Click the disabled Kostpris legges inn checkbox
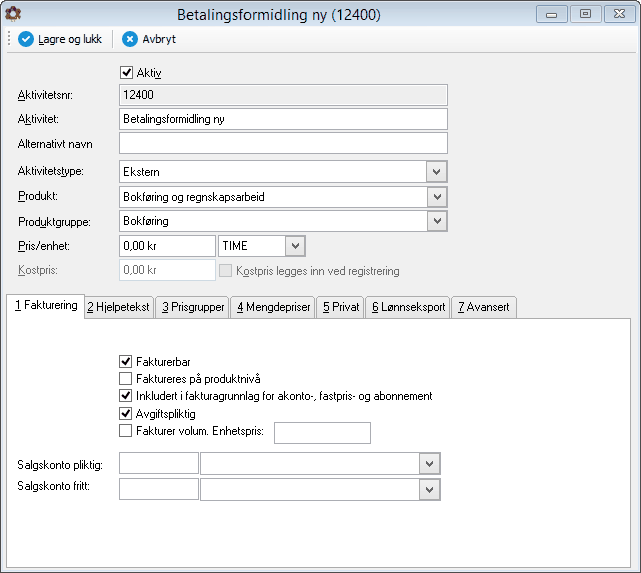This screenshot has width=641, height=573. (x=225, y=271)
